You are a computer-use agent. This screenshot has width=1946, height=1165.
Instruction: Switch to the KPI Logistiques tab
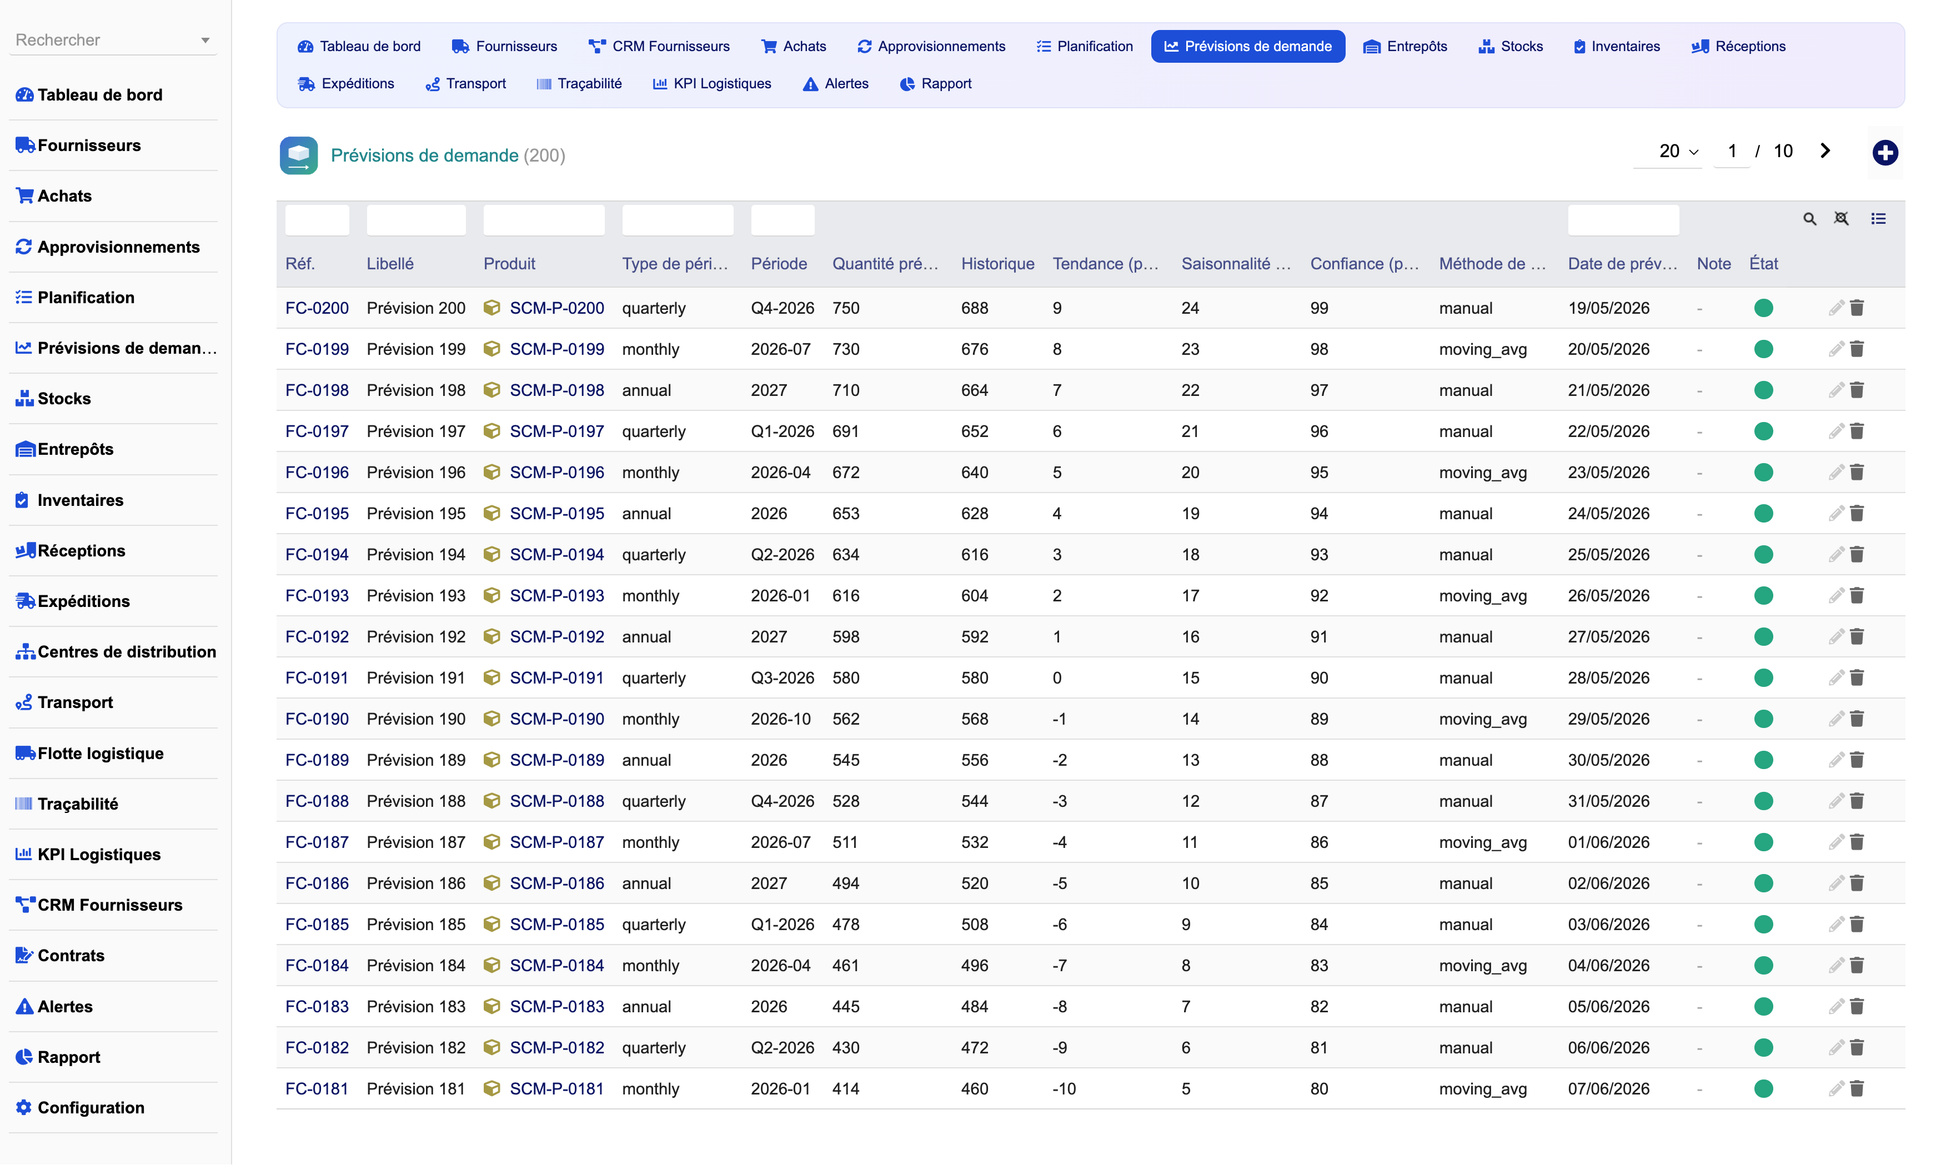712,84
